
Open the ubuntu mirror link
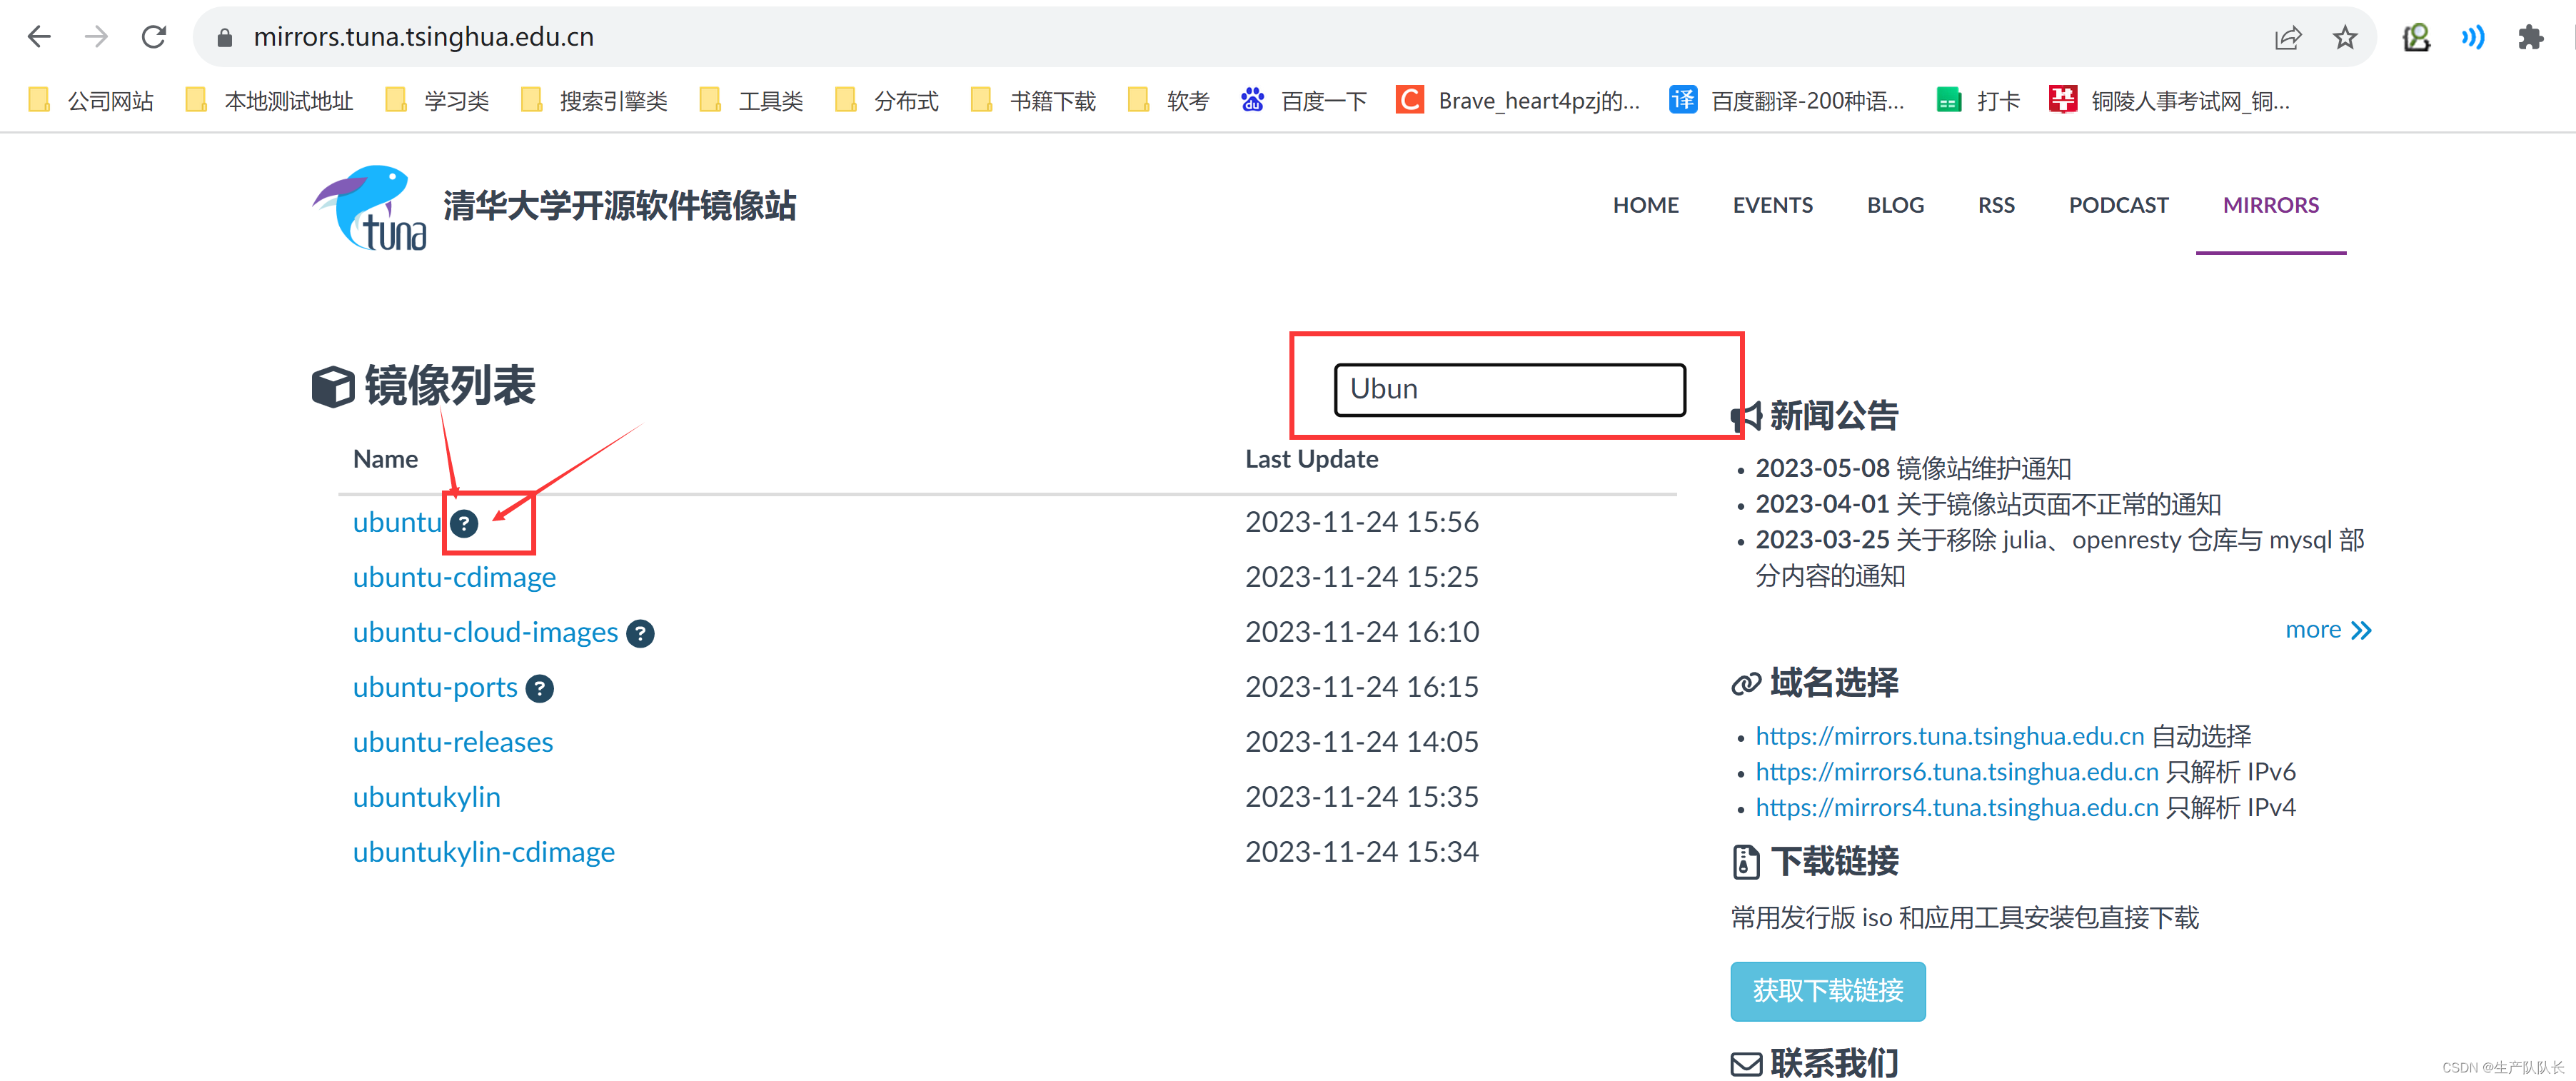coord(397,522)
